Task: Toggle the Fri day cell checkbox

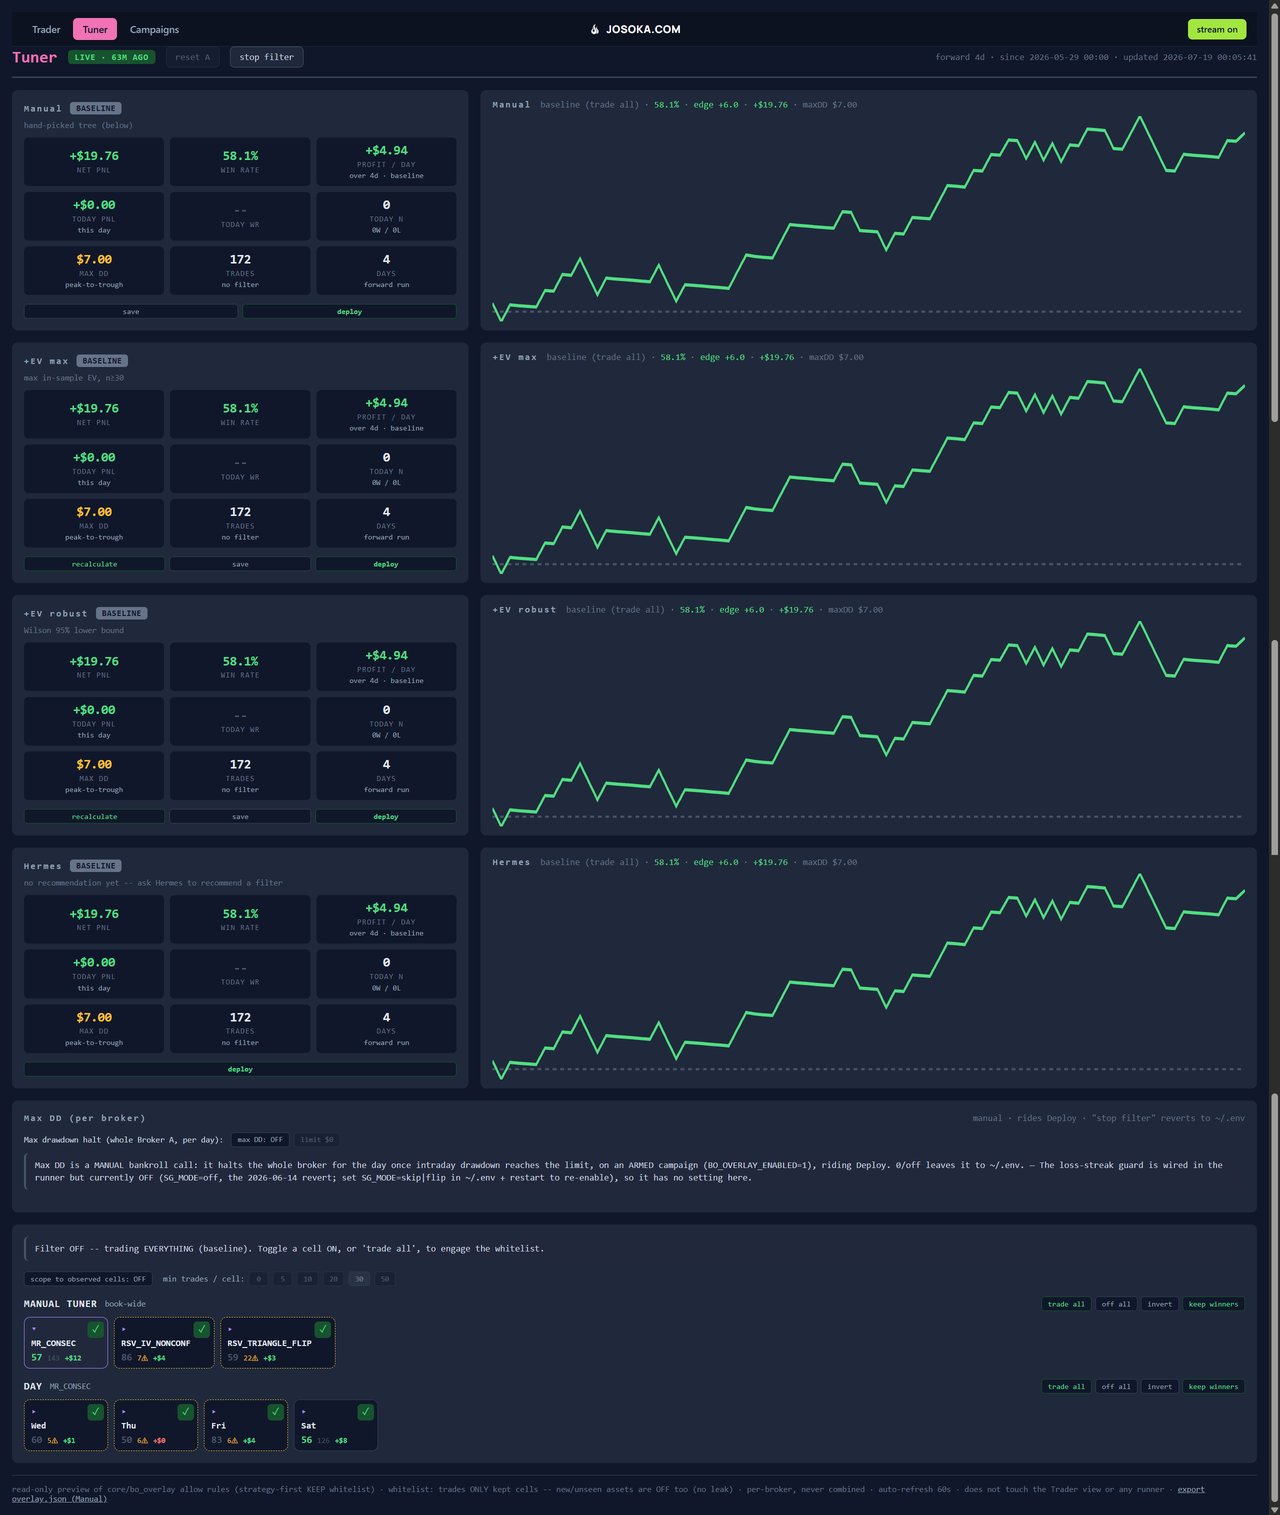Action: tap(275, 1412)
